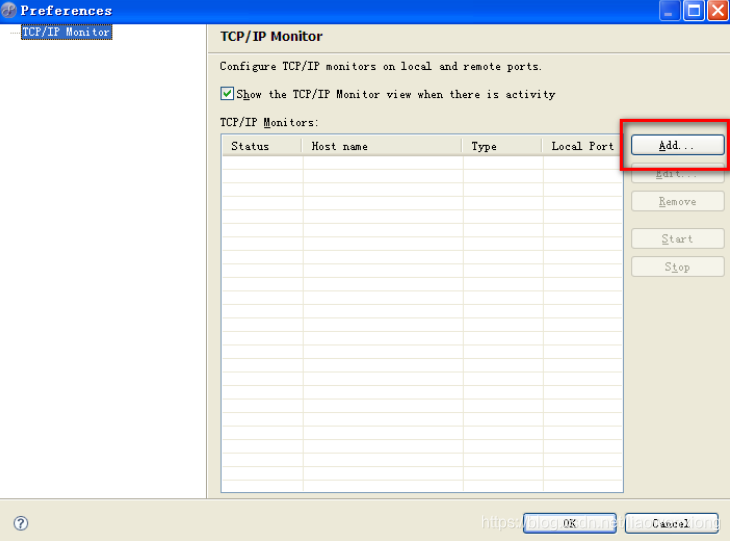Uncheck Show the TCP/IP Monitor view checkbox
The height and width of the screenshot is (541, 730).
coord(227,94)
